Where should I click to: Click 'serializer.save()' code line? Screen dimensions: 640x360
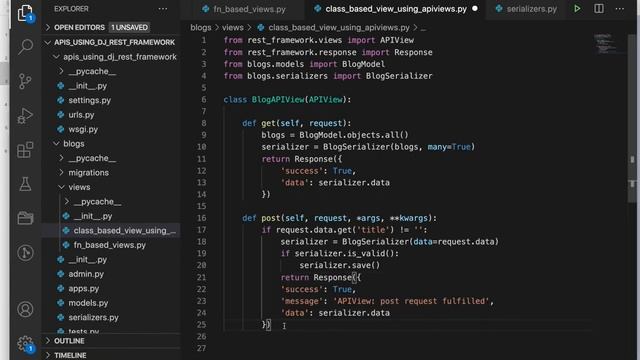(x=340, y=265)
